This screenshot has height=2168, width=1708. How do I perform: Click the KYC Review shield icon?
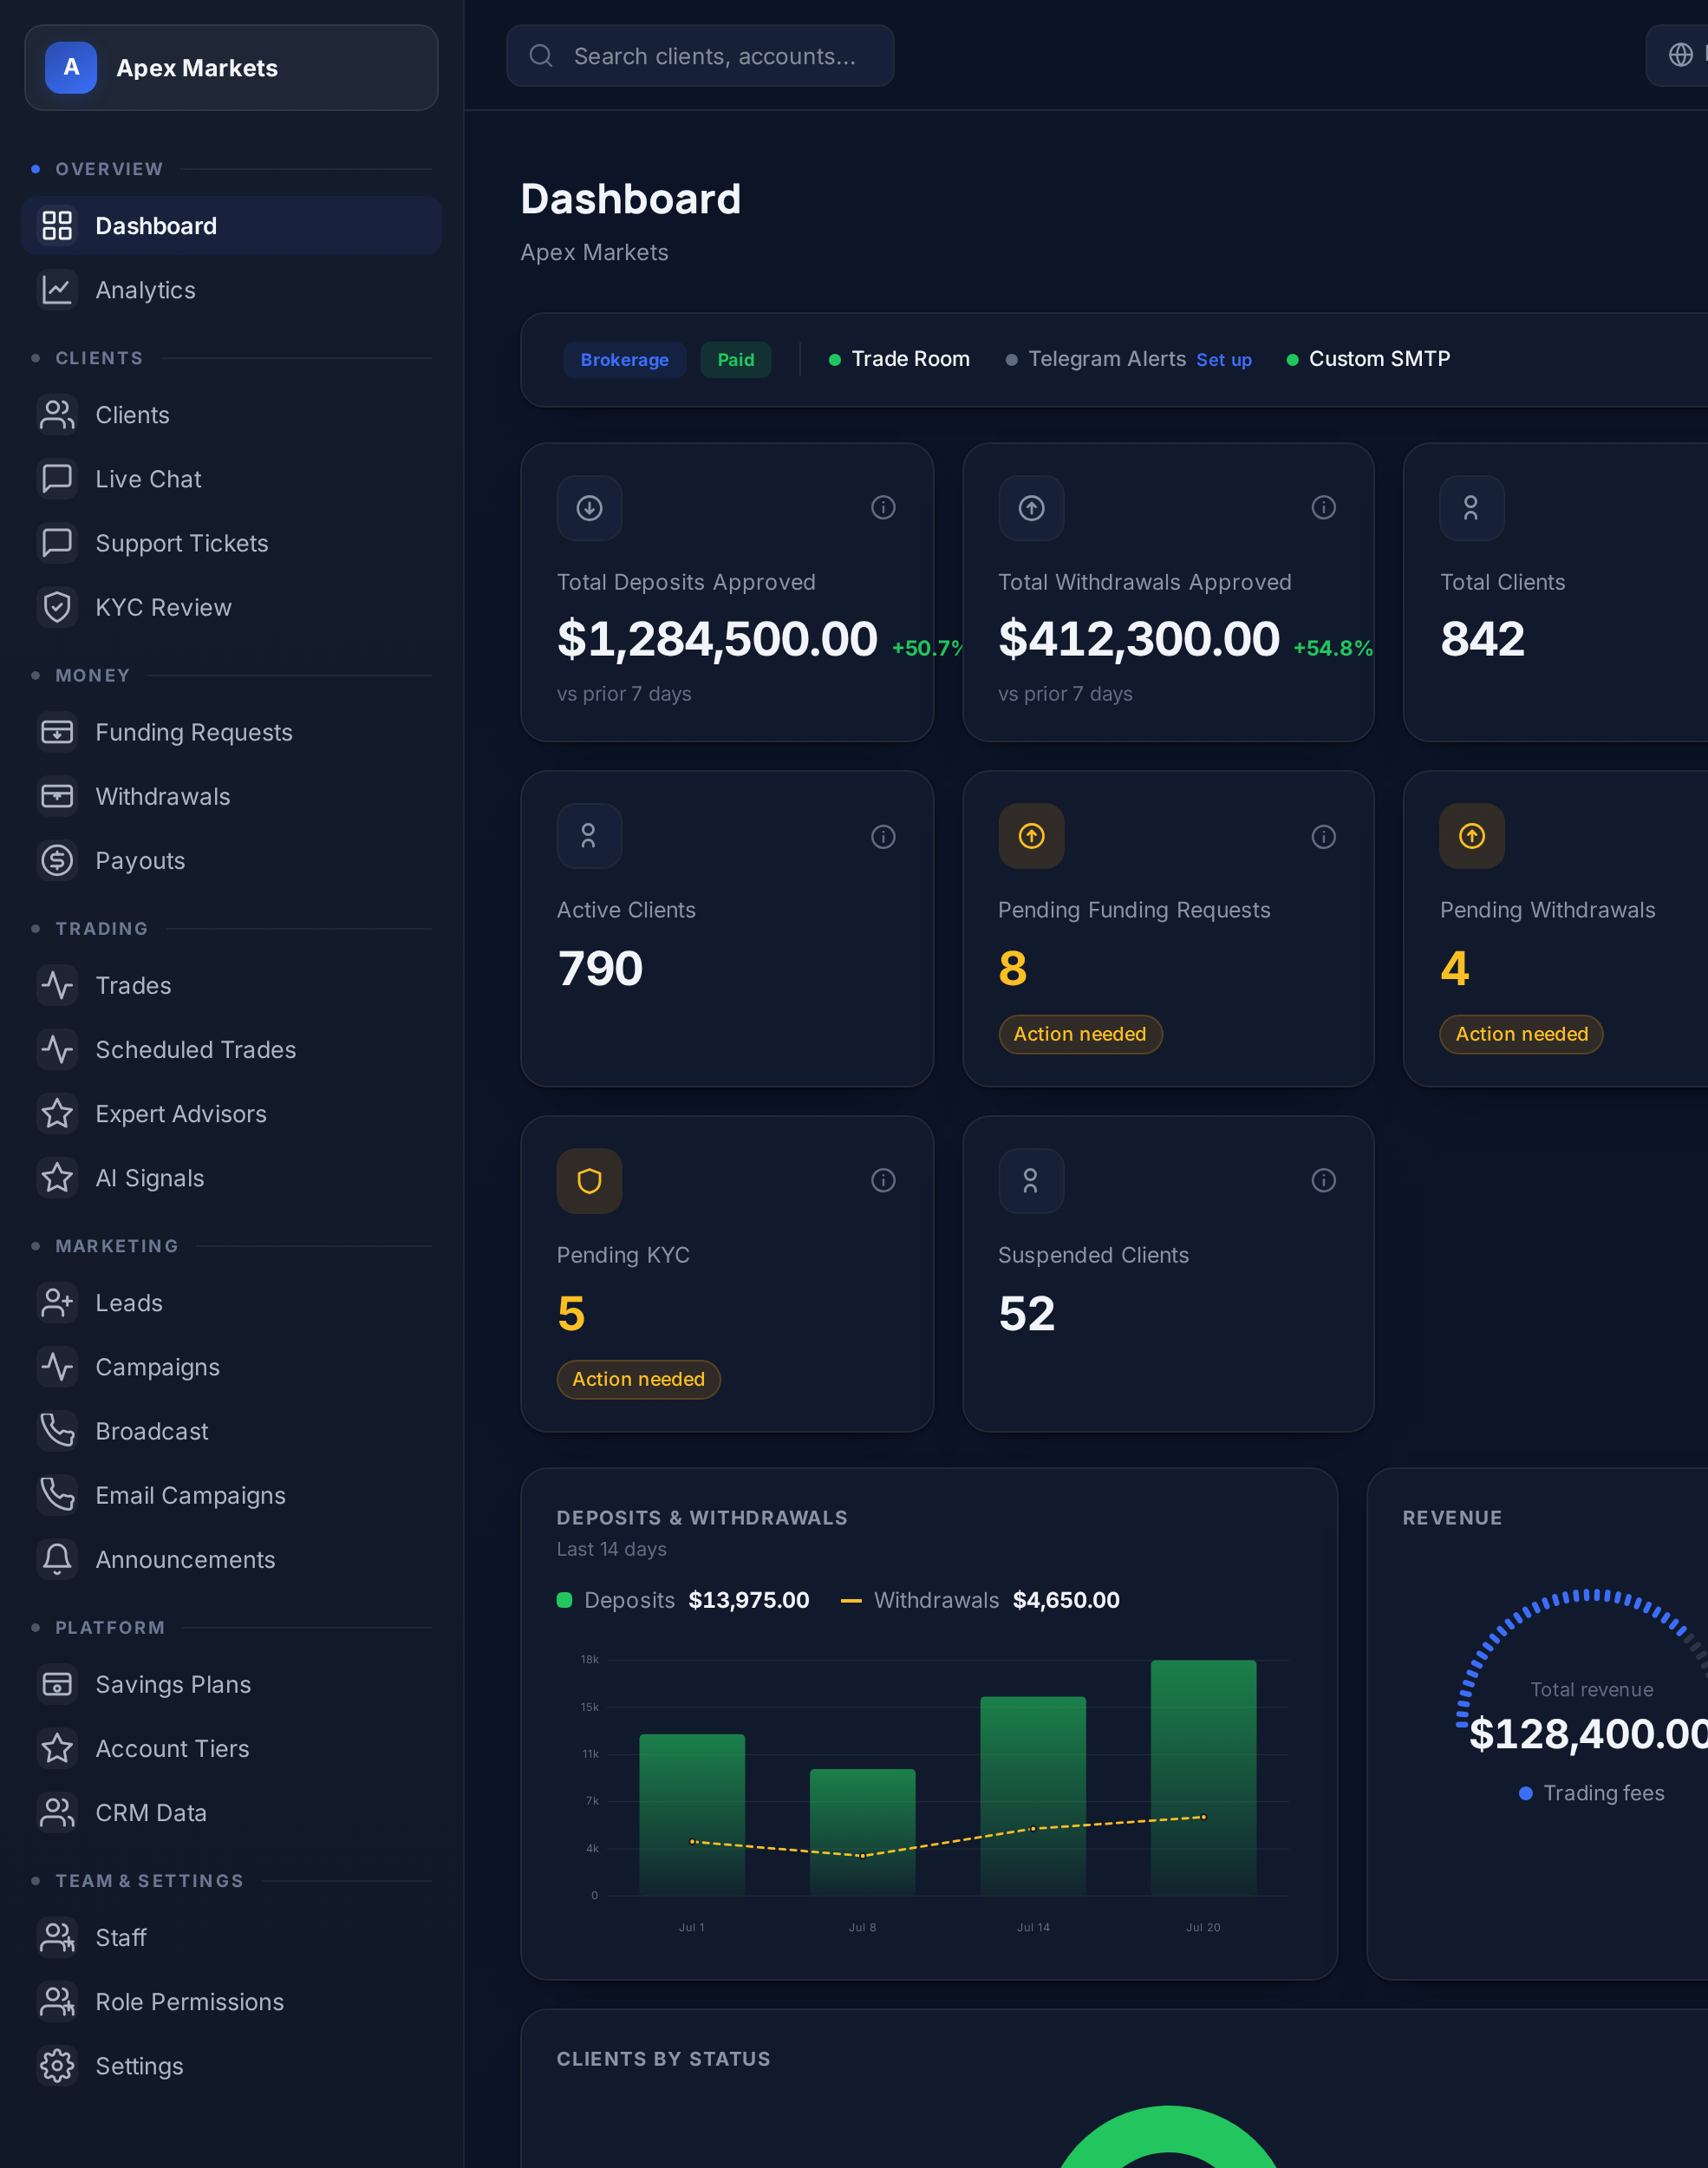coord(57,607)
